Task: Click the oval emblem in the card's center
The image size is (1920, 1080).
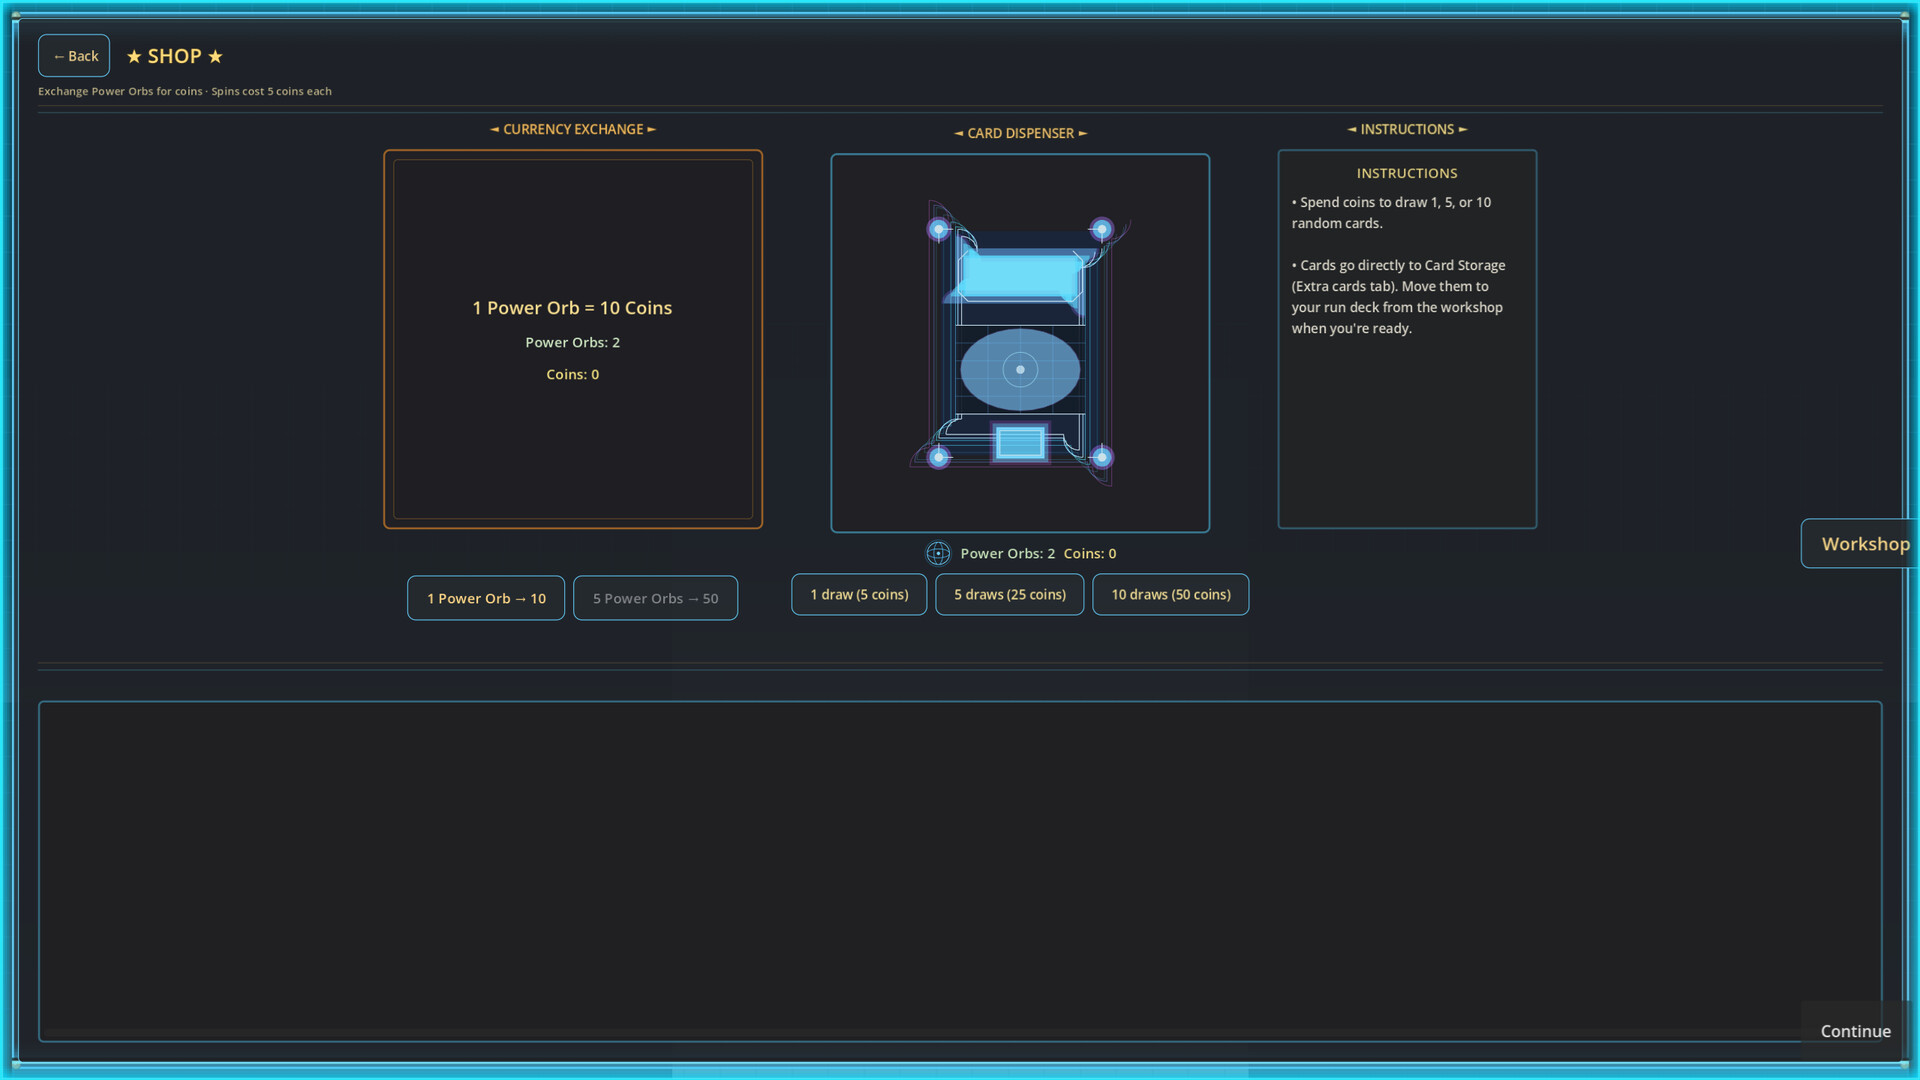Action: tap(1019, 369)
